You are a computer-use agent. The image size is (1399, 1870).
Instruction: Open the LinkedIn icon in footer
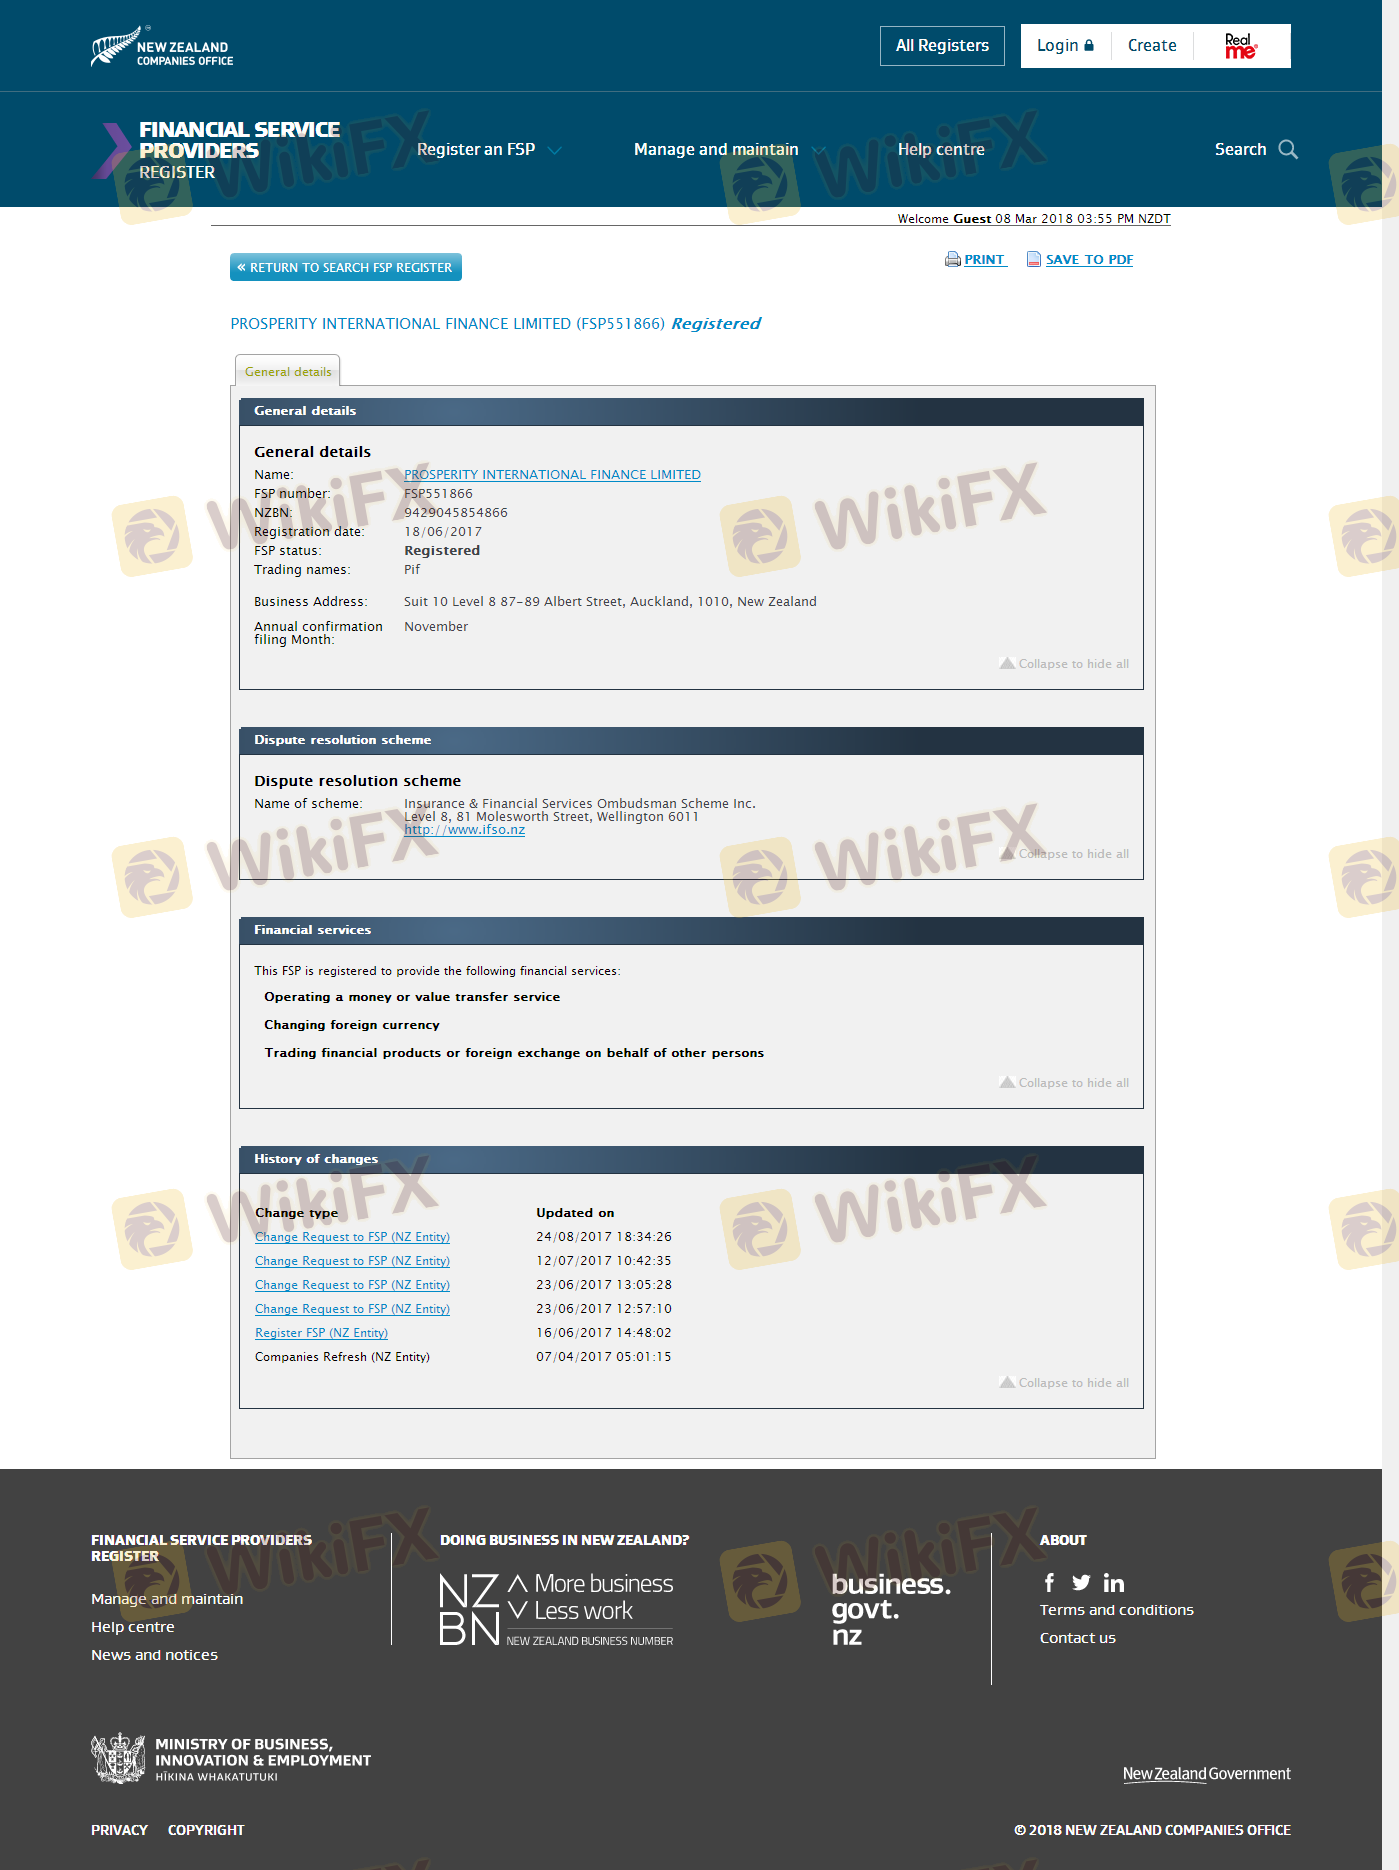pos(1113,1583)
